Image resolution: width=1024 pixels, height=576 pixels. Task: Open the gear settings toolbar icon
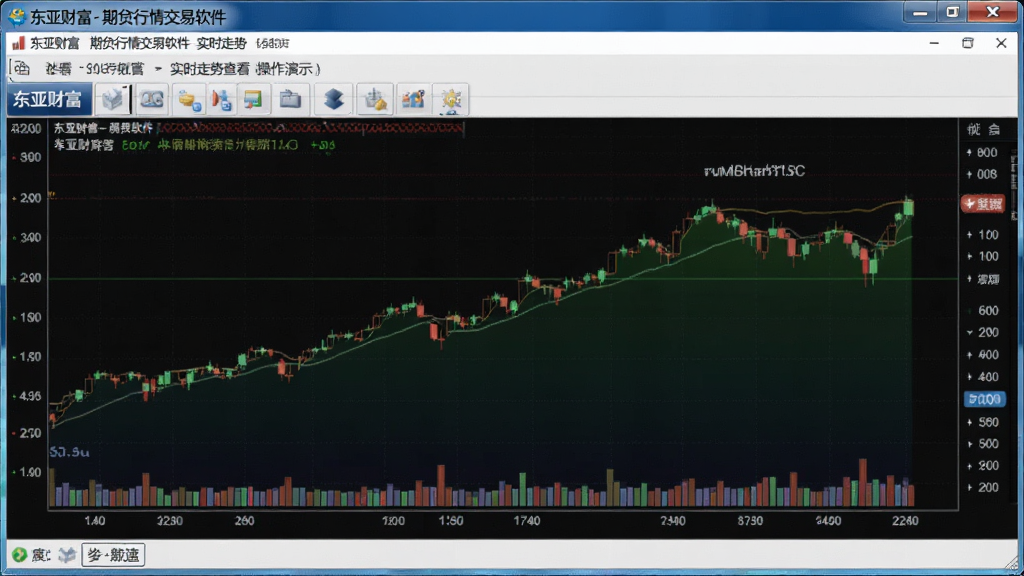[451, 99]
